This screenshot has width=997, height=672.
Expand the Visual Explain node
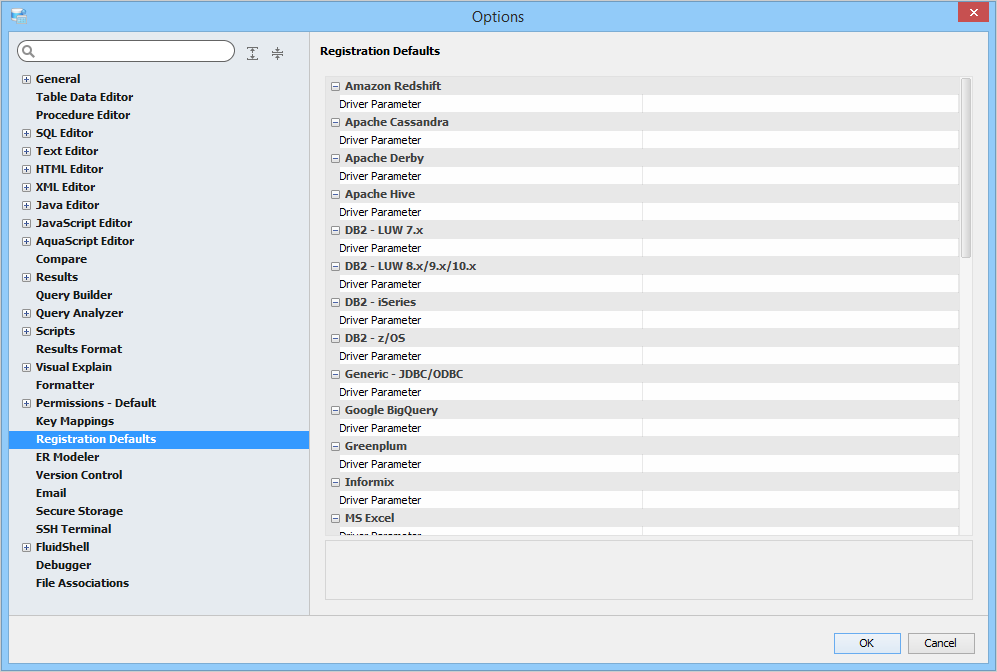tap(26, 367)
